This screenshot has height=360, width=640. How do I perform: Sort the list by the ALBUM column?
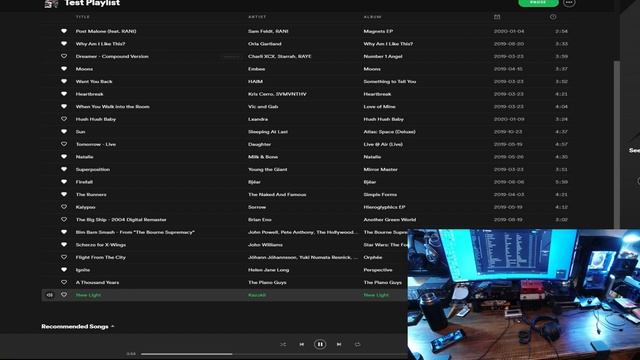pyautogui.click(x=372, y=17)
